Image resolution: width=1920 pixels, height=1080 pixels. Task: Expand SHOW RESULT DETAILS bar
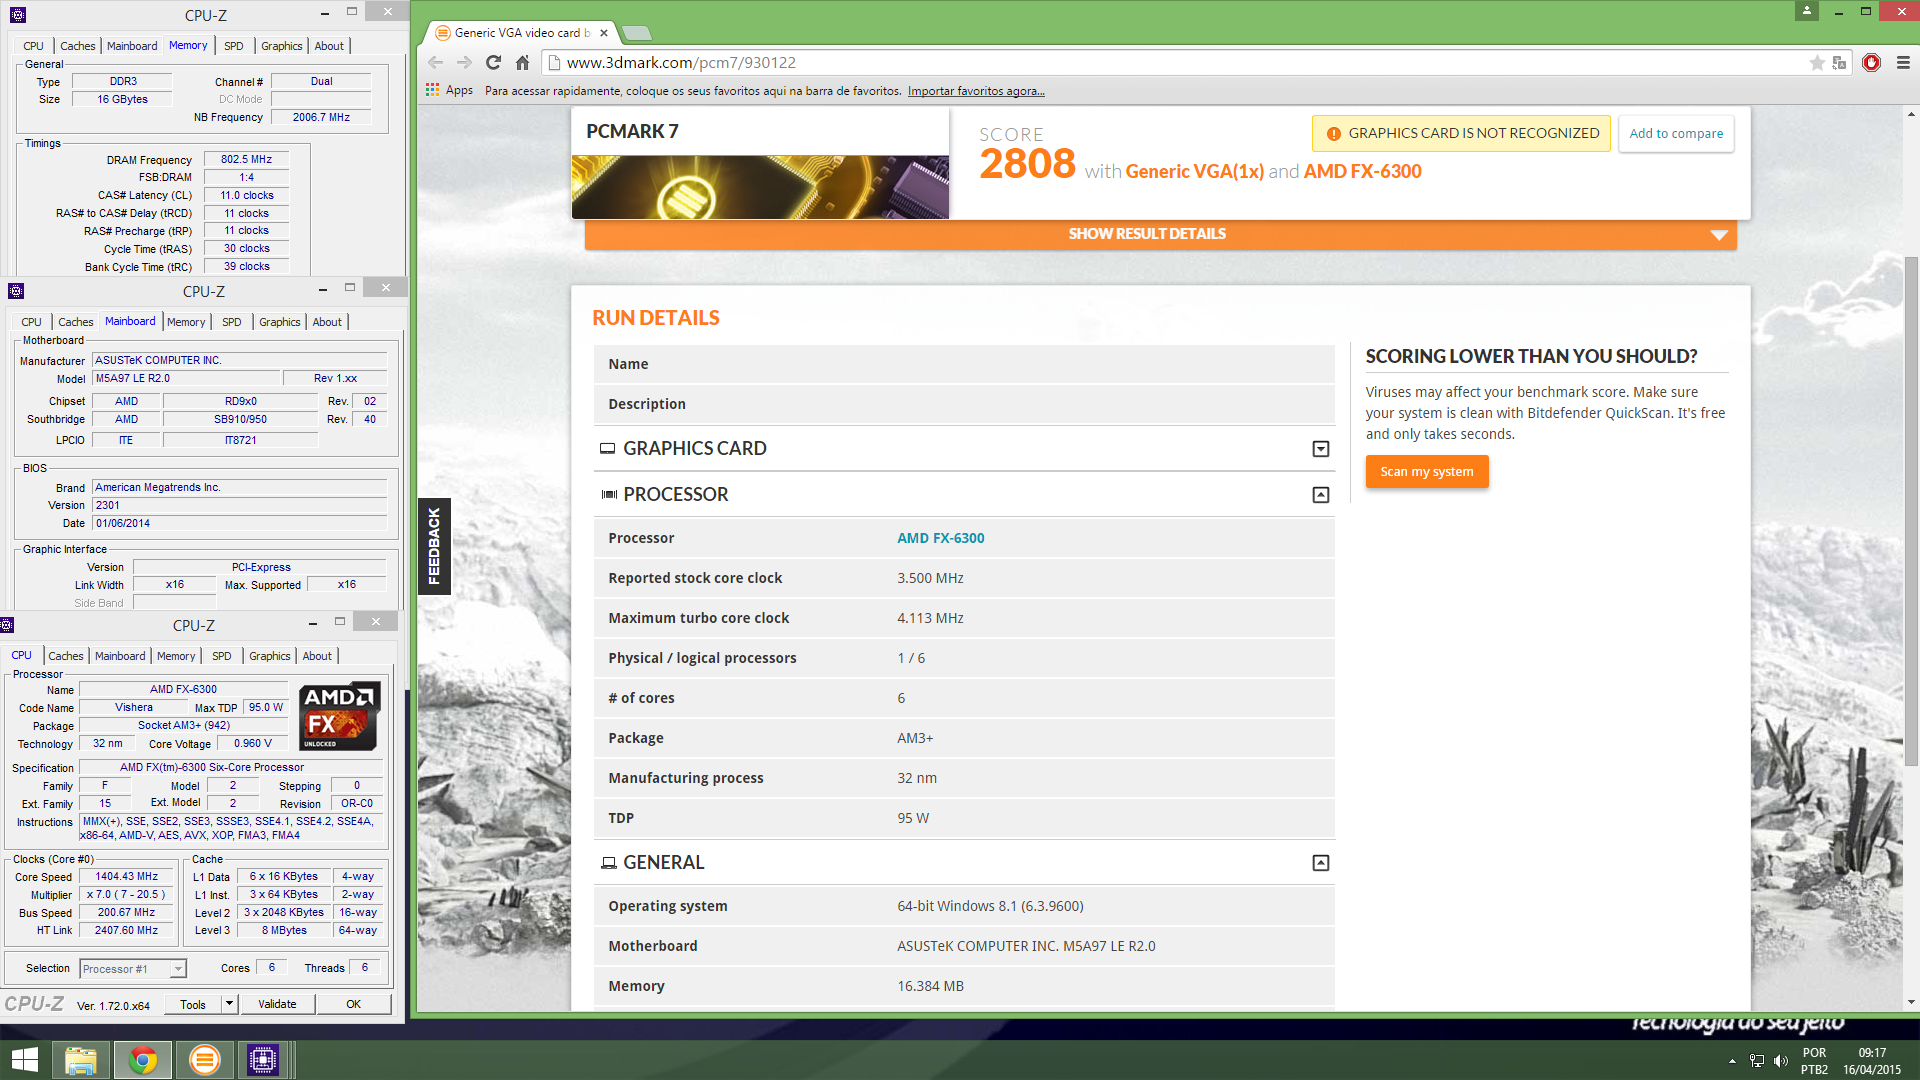point(1160,234)
